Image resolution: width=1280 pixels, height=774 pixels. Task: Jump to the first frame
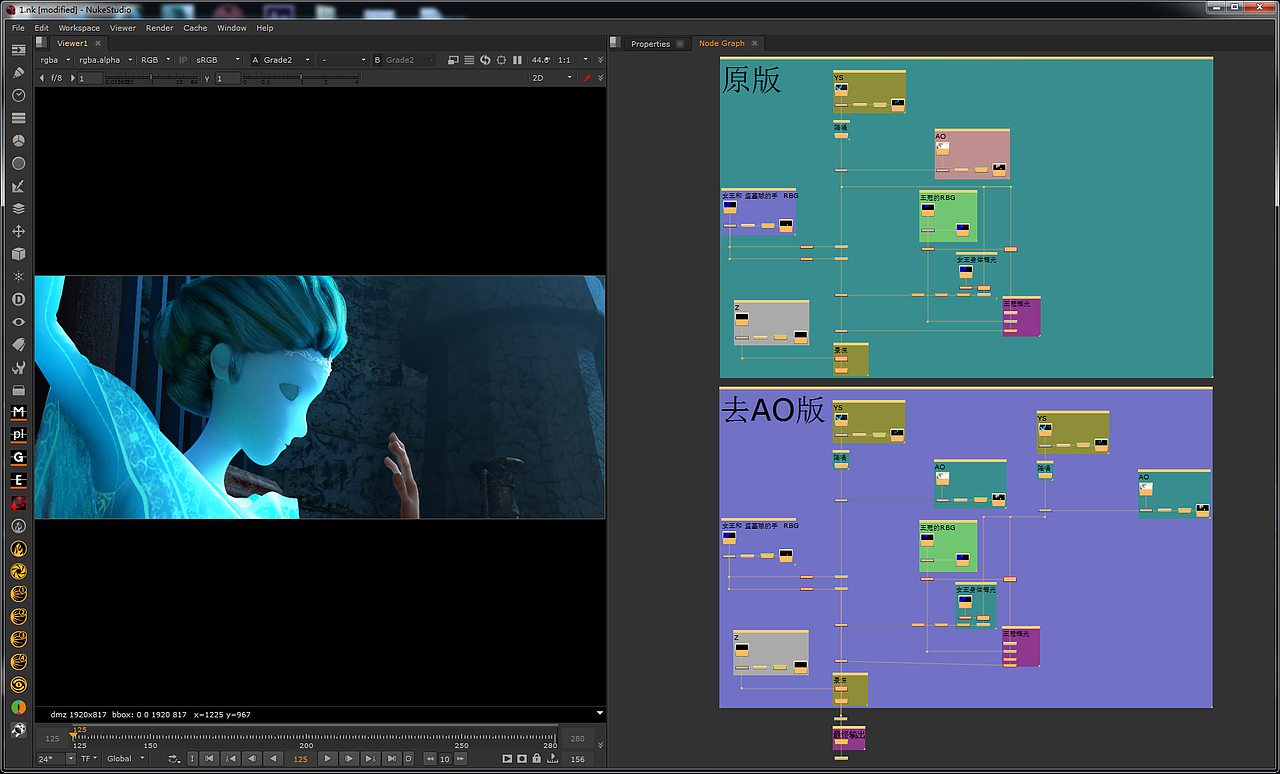[x=209, y=758]
